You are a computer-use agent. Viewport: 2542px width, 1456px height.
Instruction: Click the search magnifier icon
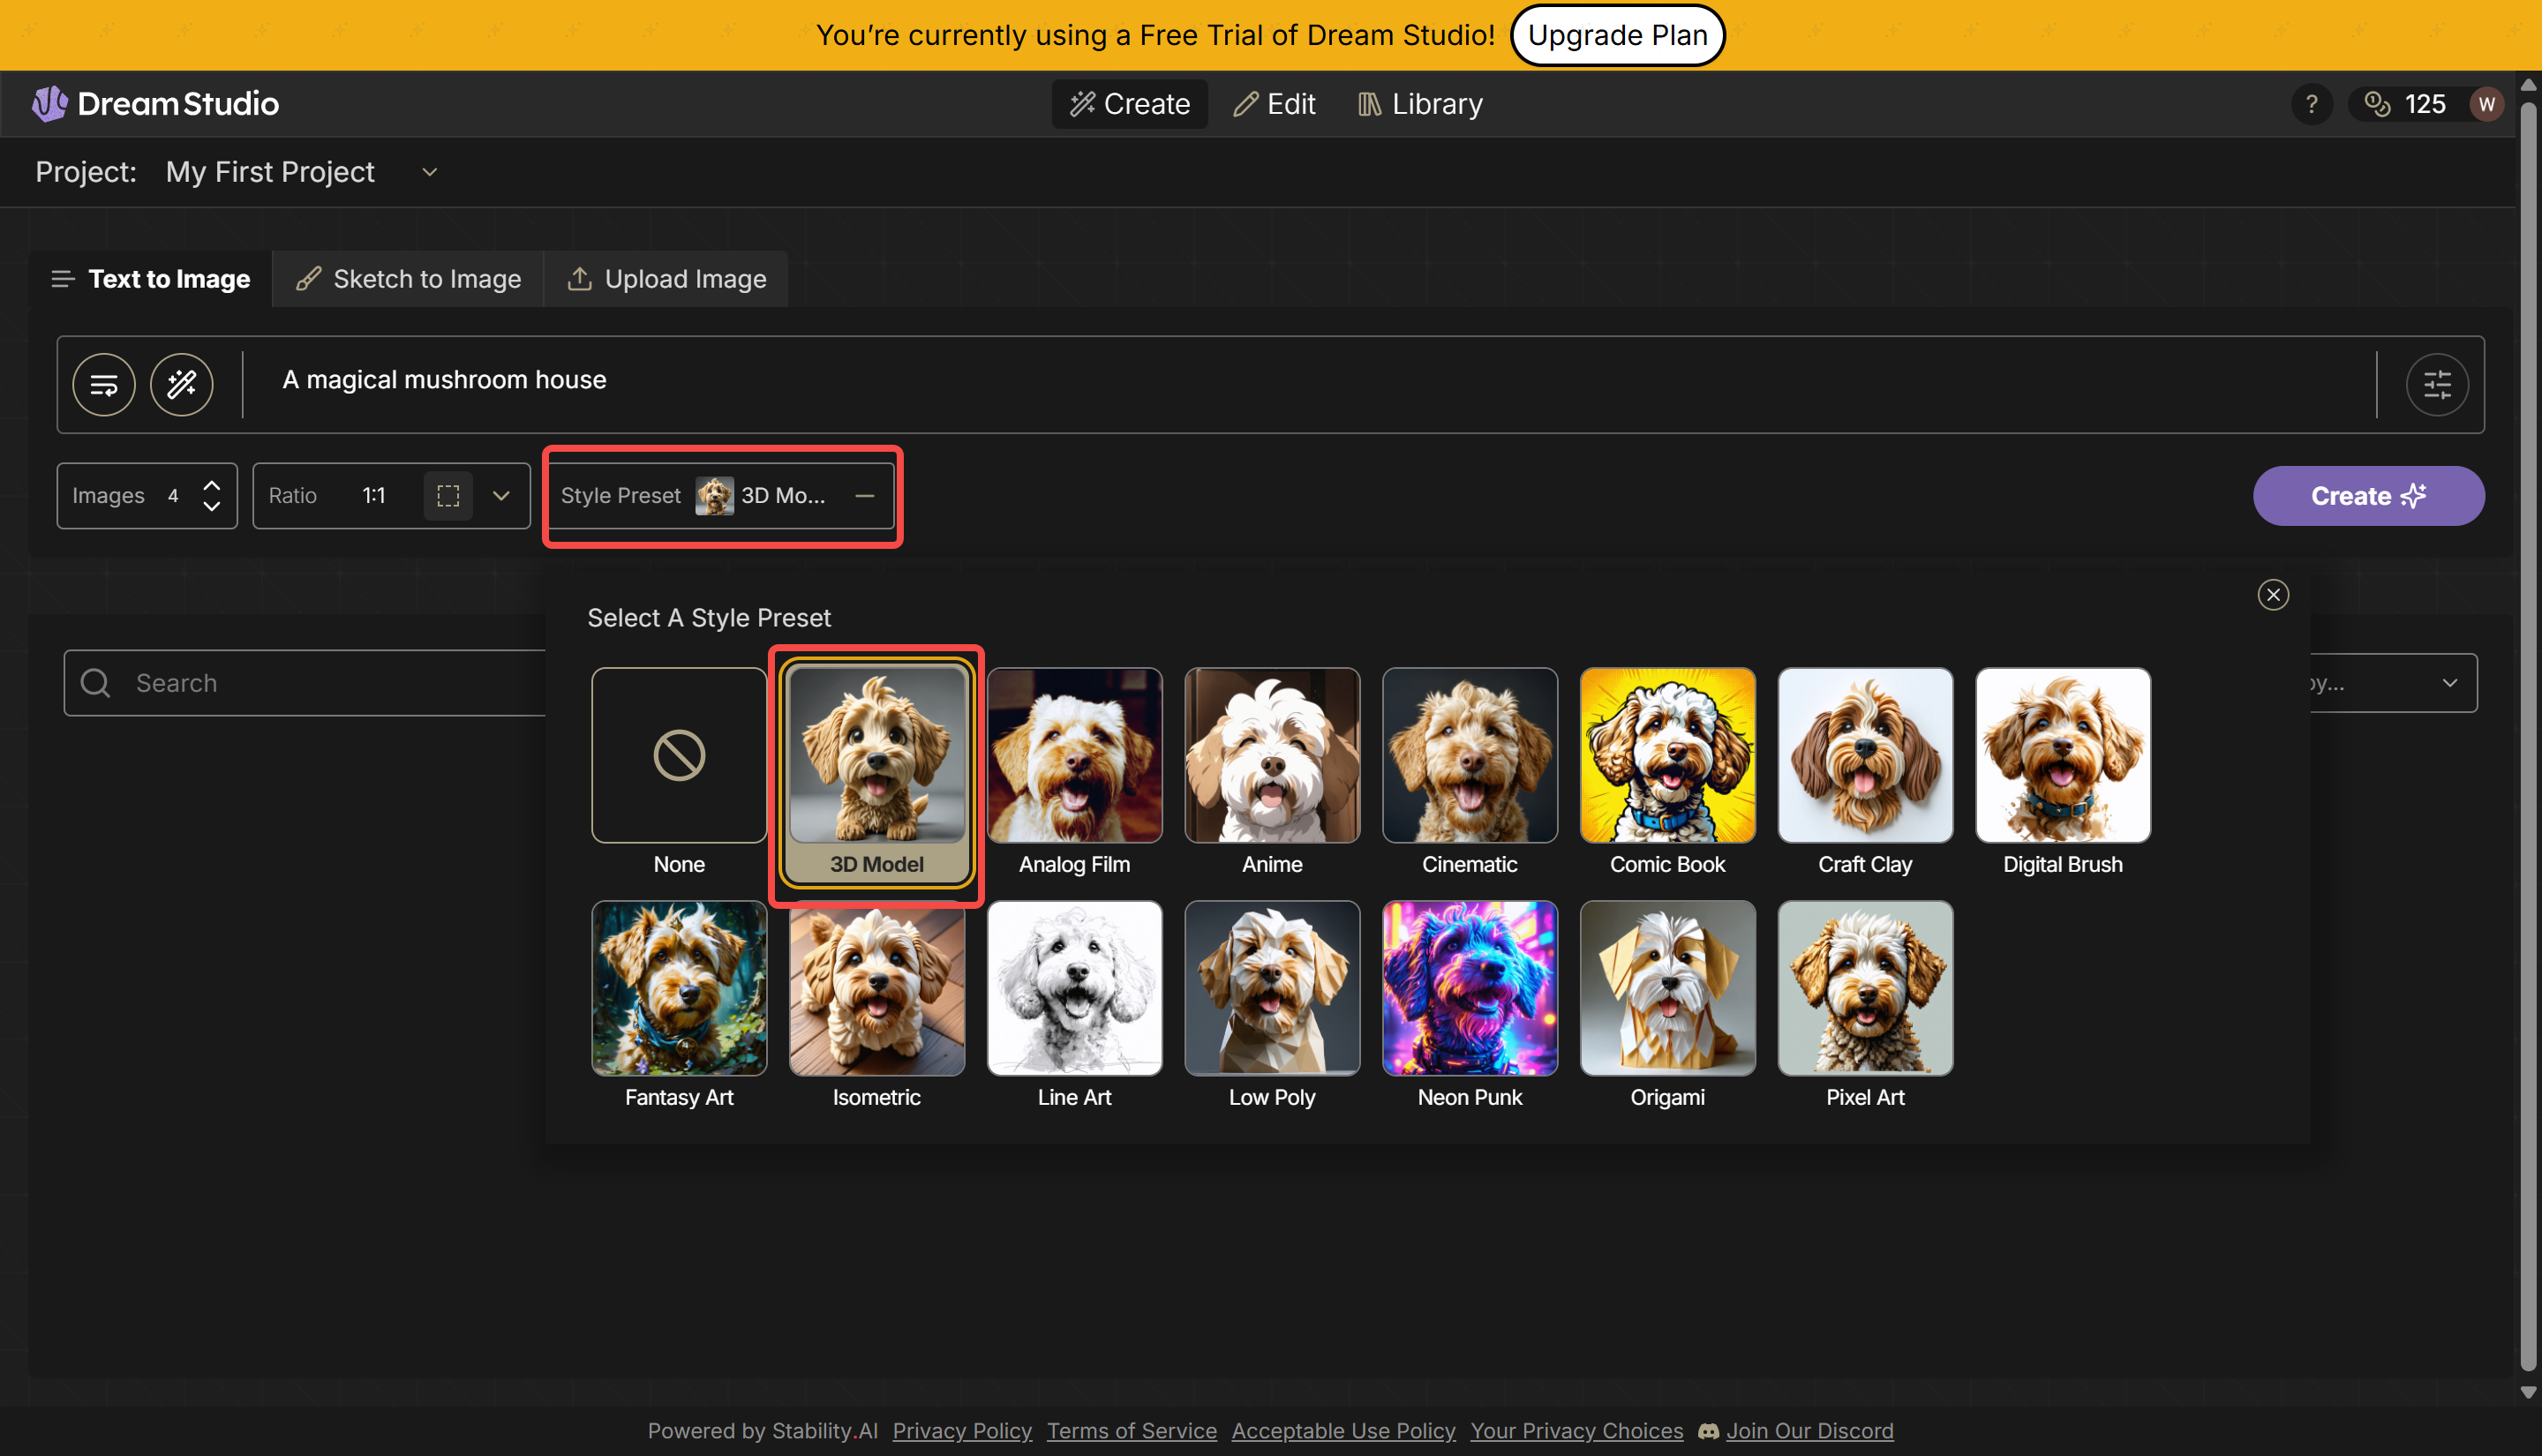tap(95, 682)
